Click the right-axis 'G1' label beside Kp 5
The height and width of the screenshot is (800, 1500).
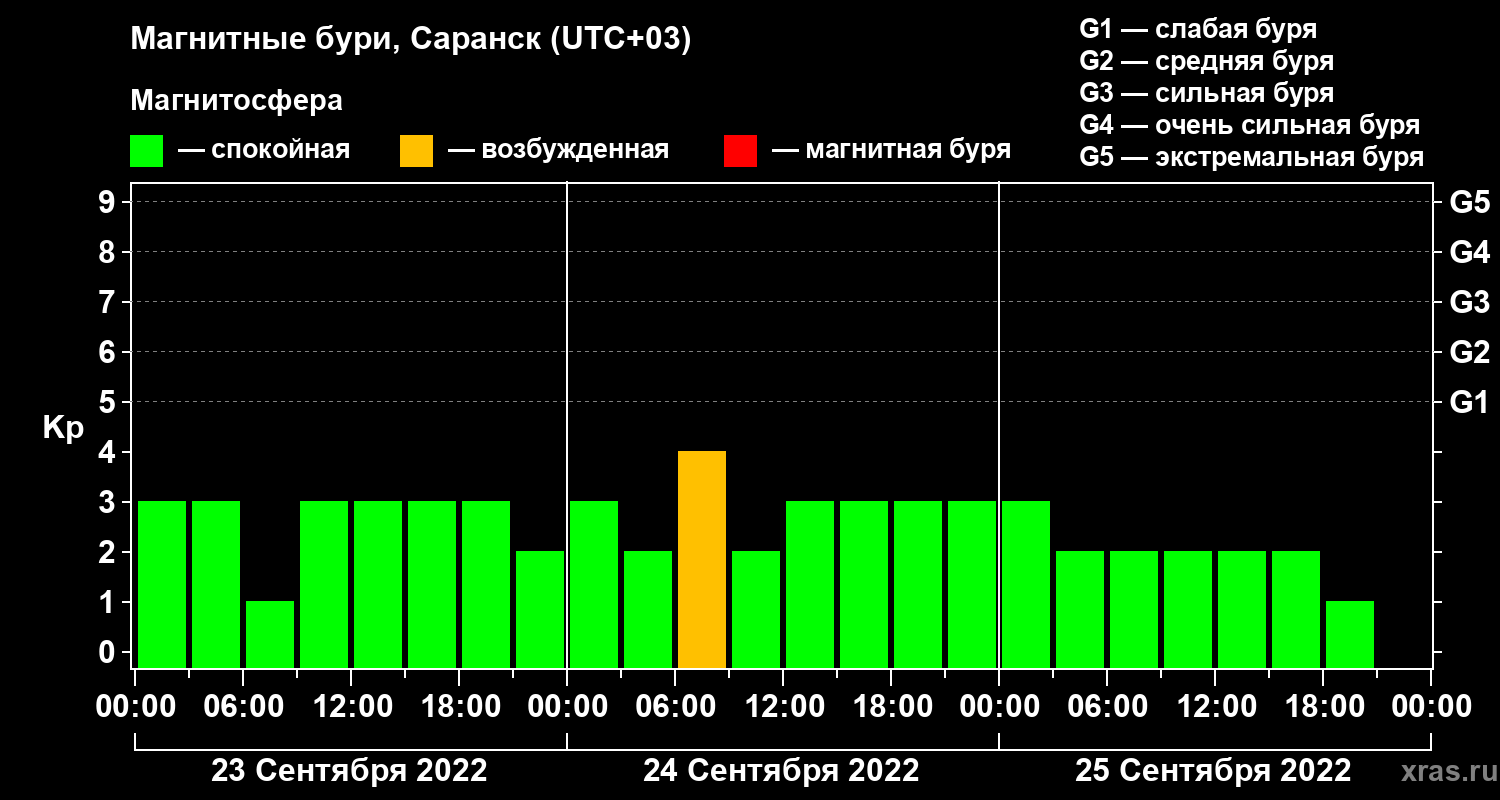pyautogui.click(x=1469, y=402)
